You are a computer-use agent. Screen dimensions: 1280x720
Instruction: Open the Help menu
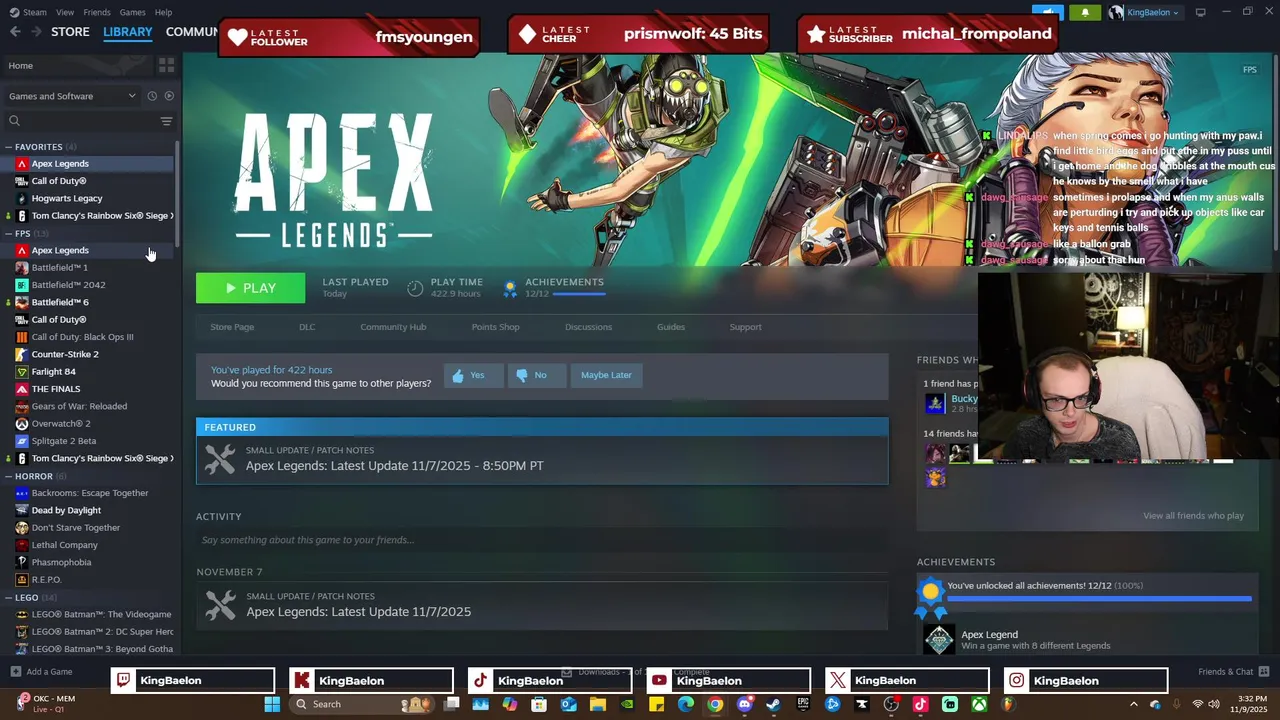pyautogui.click(x=163, y=12)
